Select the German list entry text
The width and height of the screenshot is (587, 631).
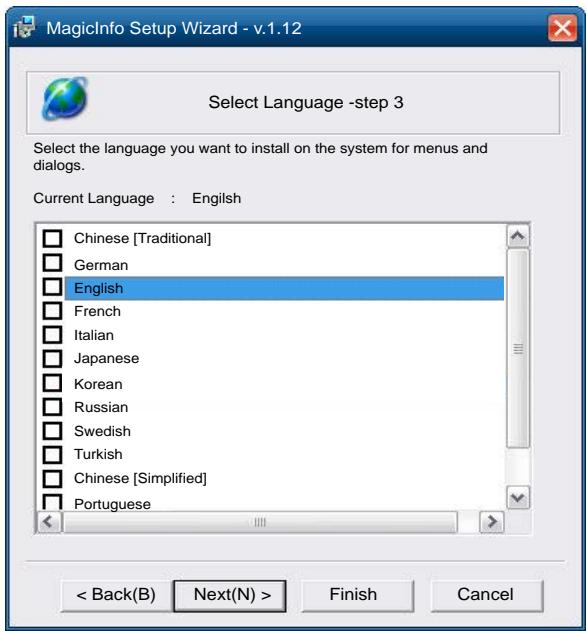101,265
